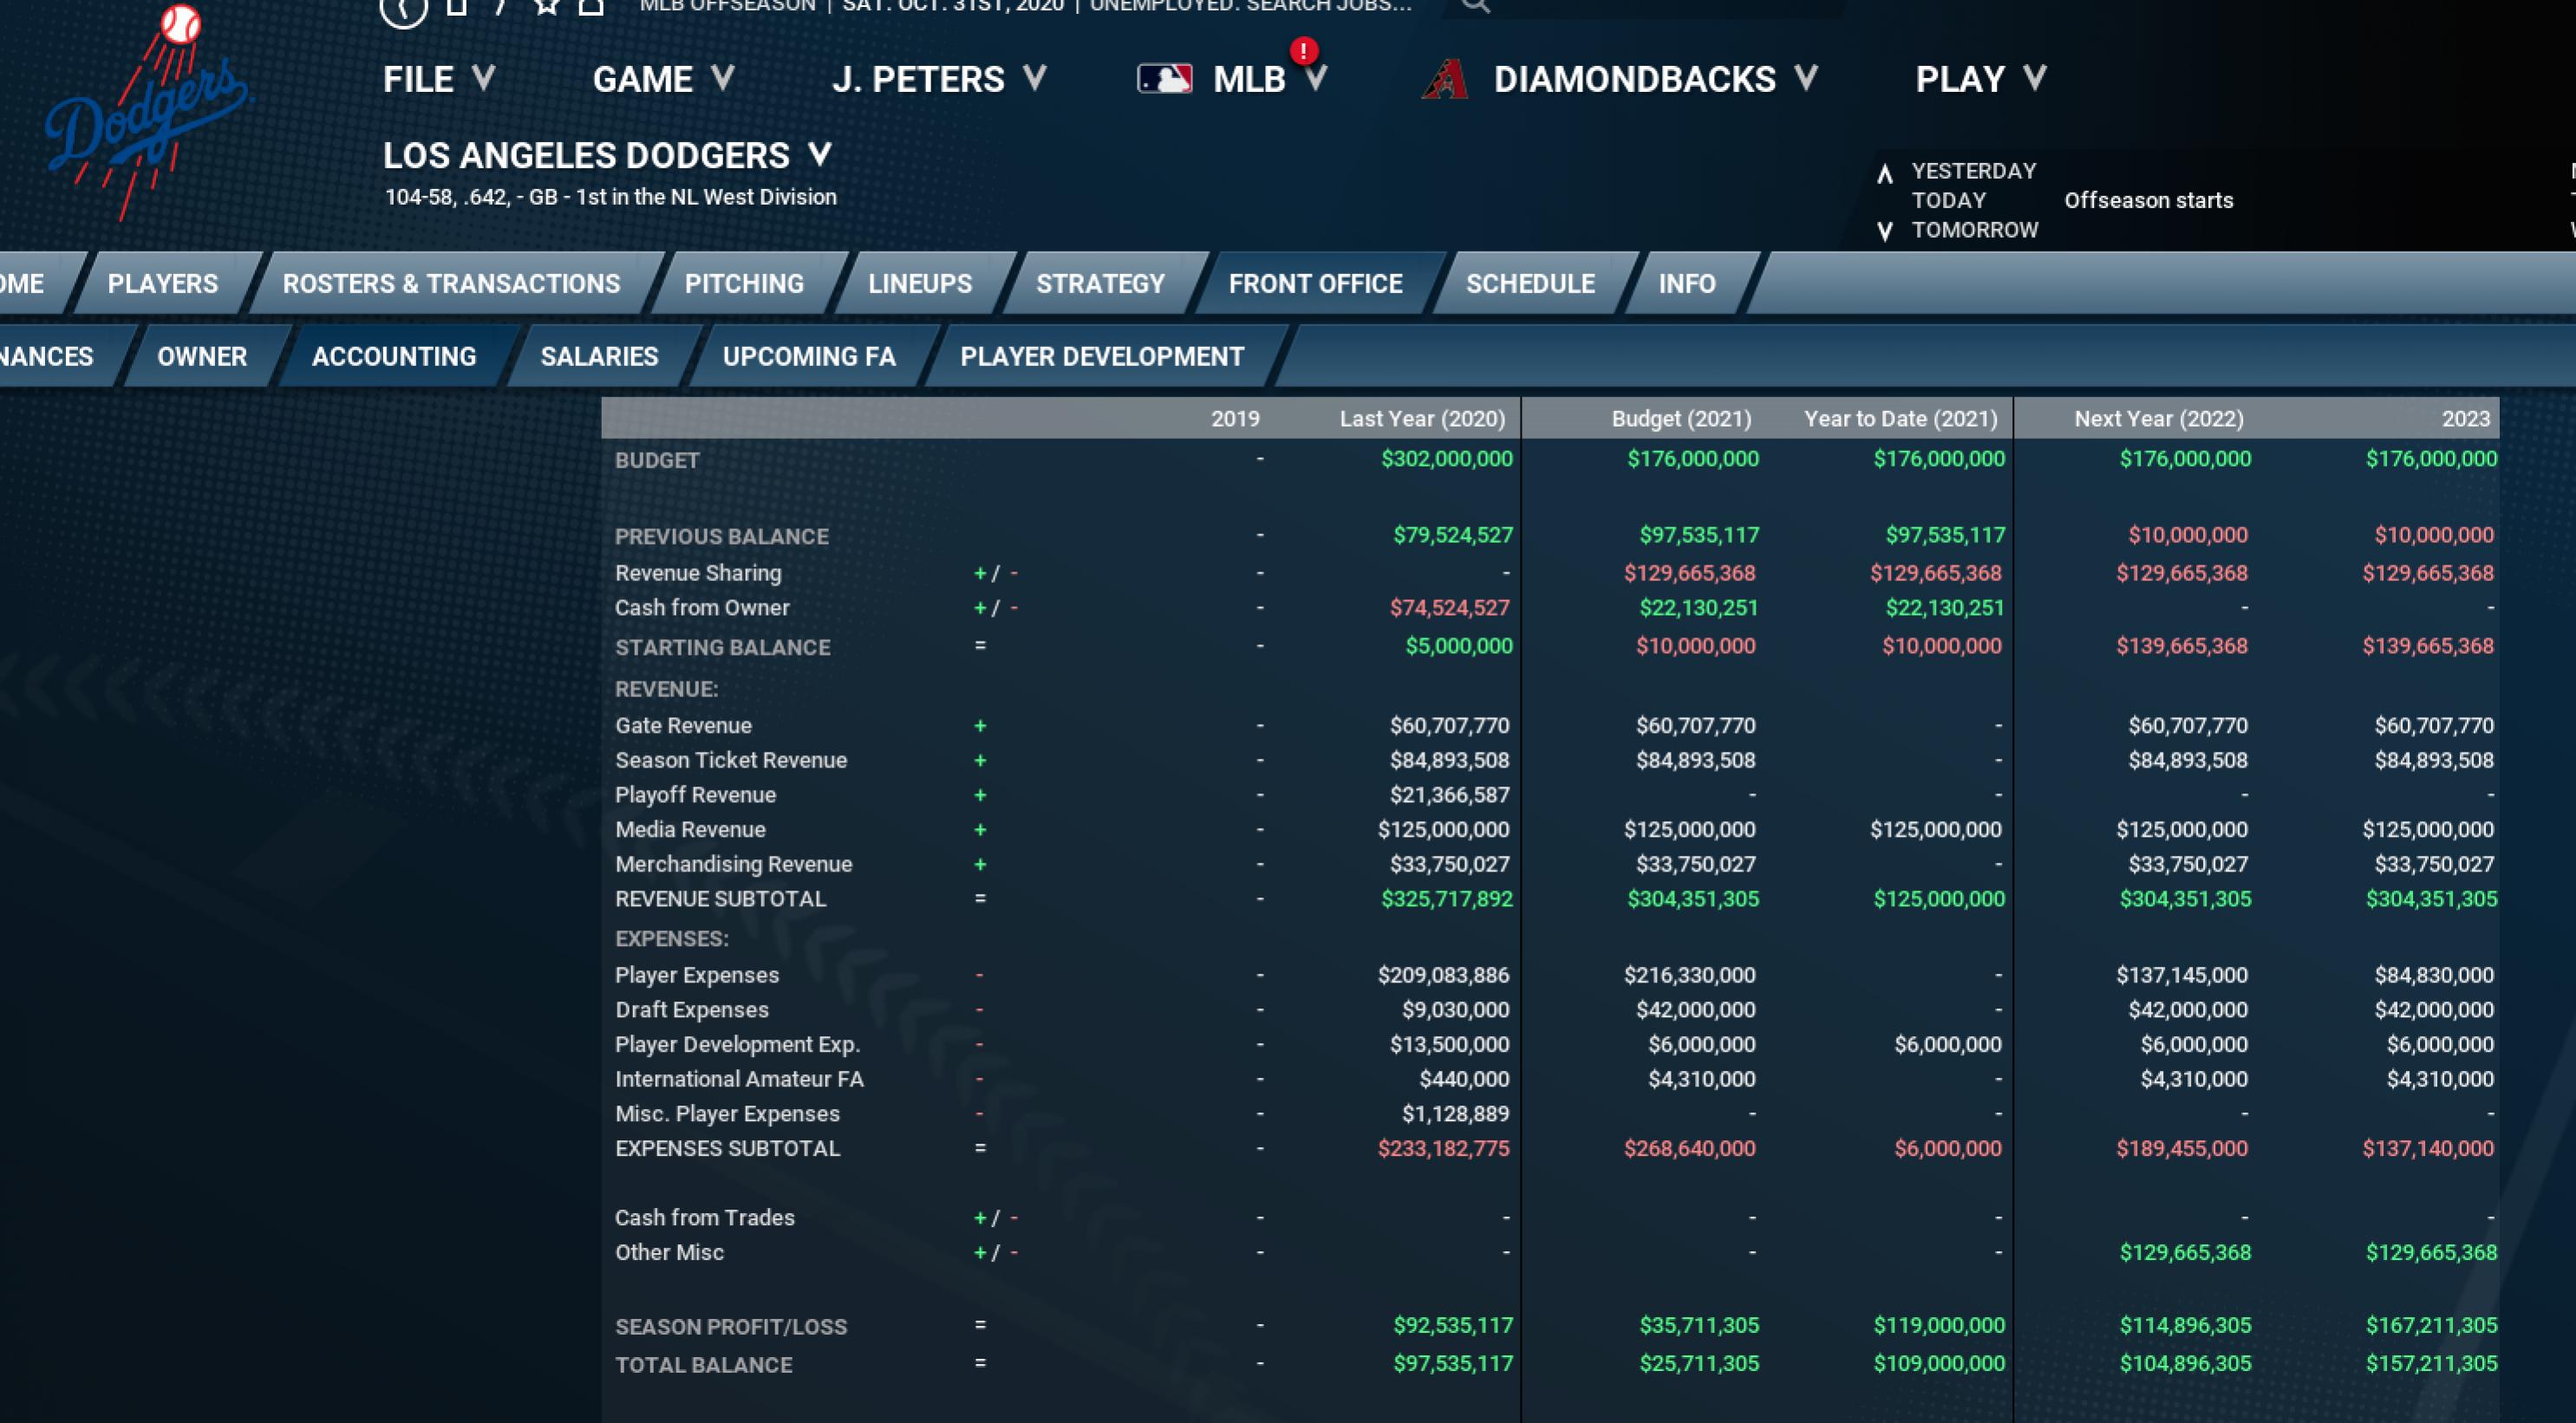Switch to the SALARIES subtab
2576x1423 pixels.
tap(599, 357)
